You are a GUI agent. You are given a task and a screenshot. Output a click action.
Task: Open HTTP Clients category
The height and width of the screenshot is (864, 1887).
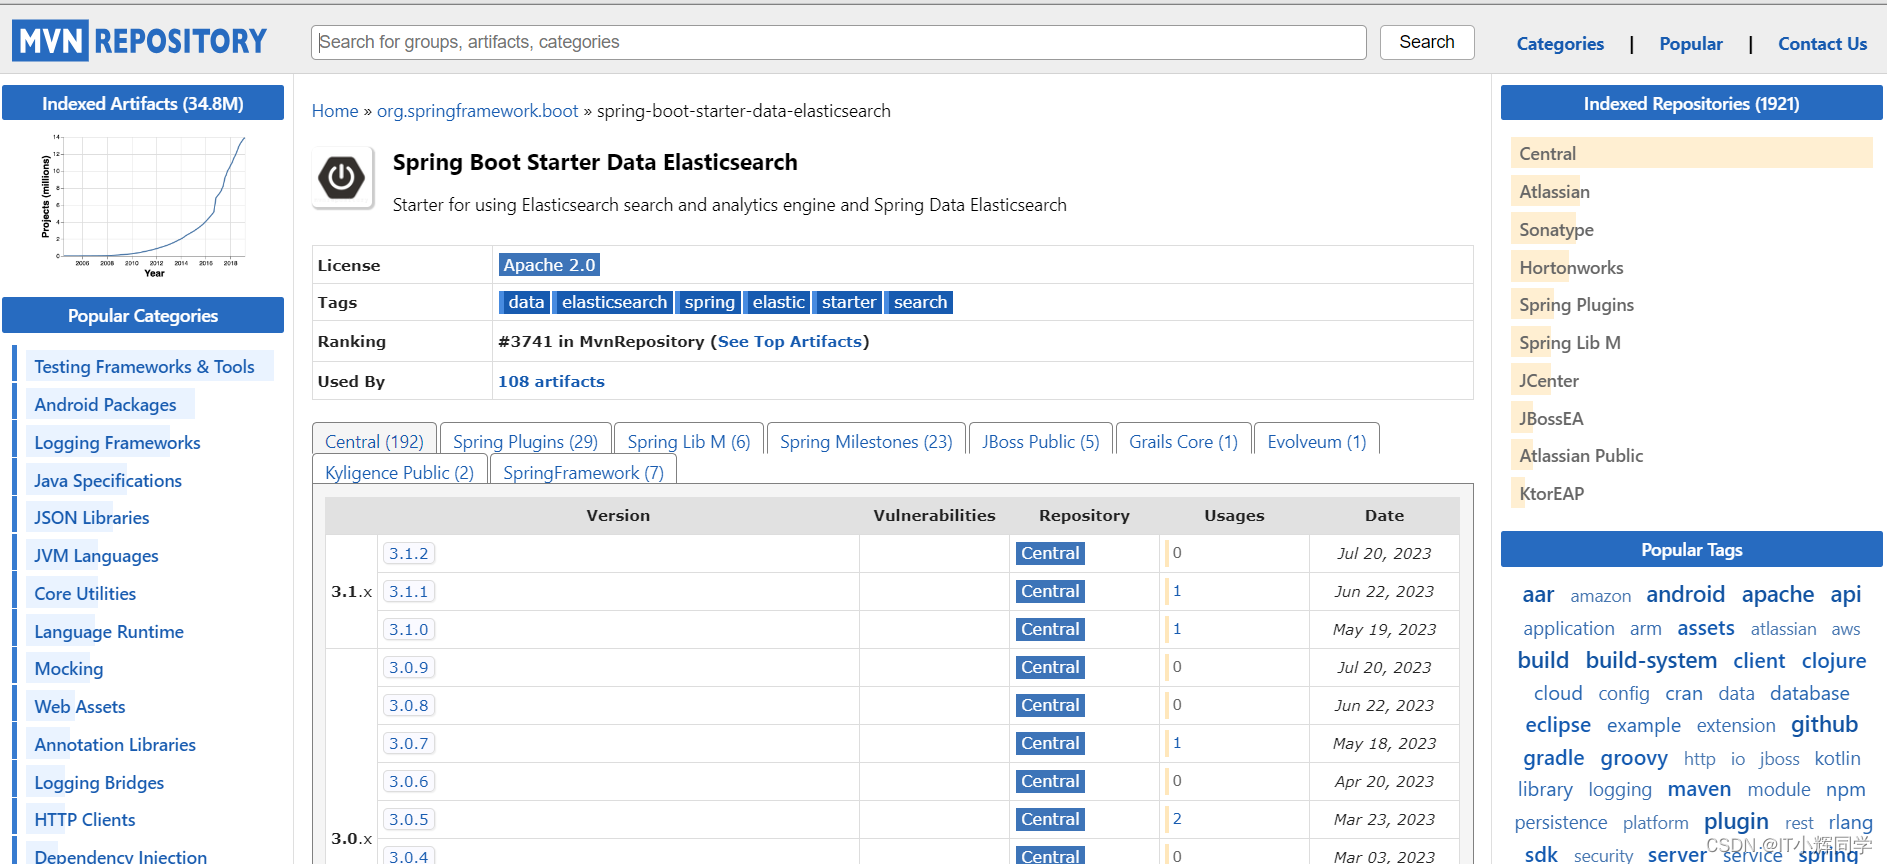click(84, 820)
